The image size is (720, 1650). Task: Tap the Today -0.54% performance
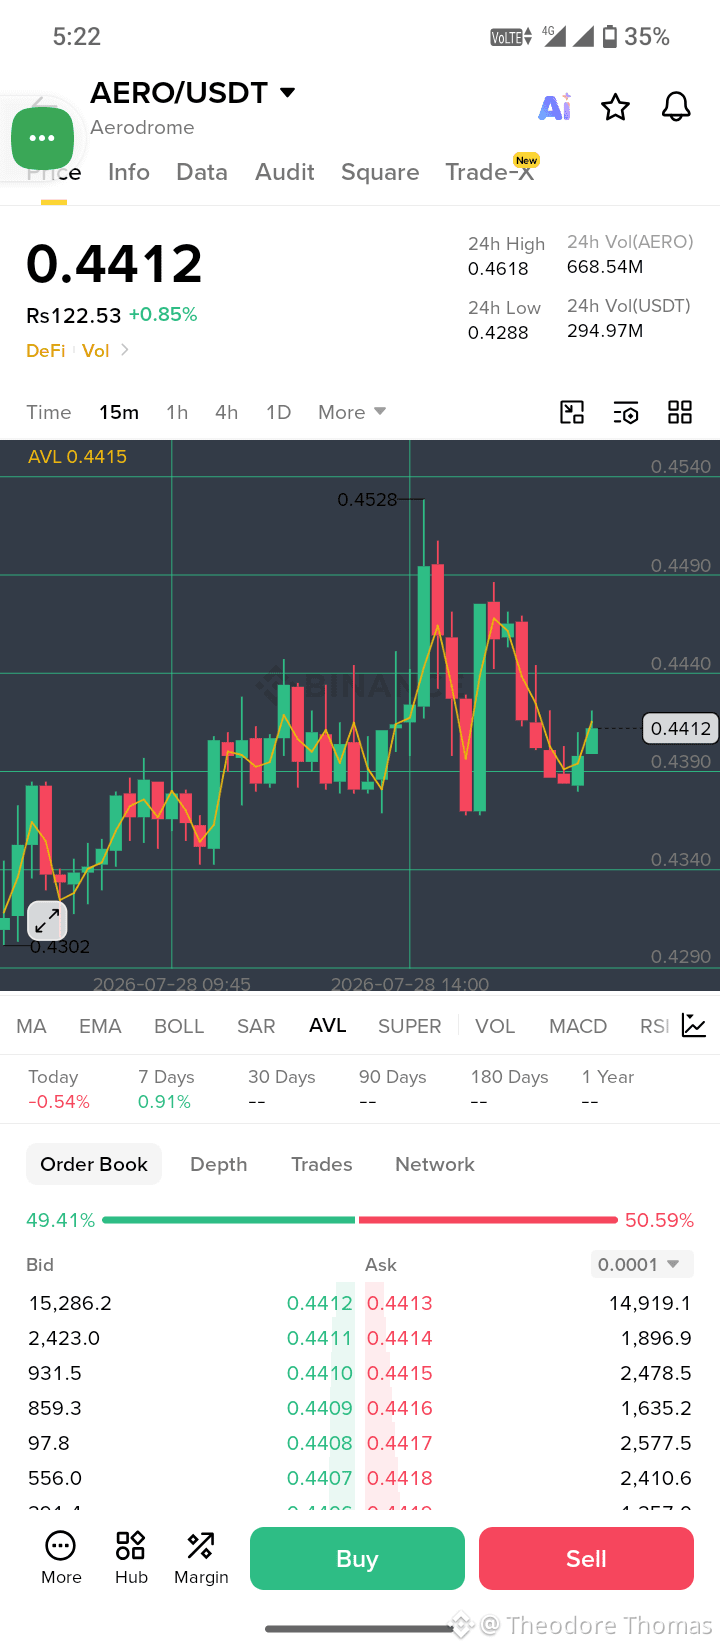coord(59,1089)
